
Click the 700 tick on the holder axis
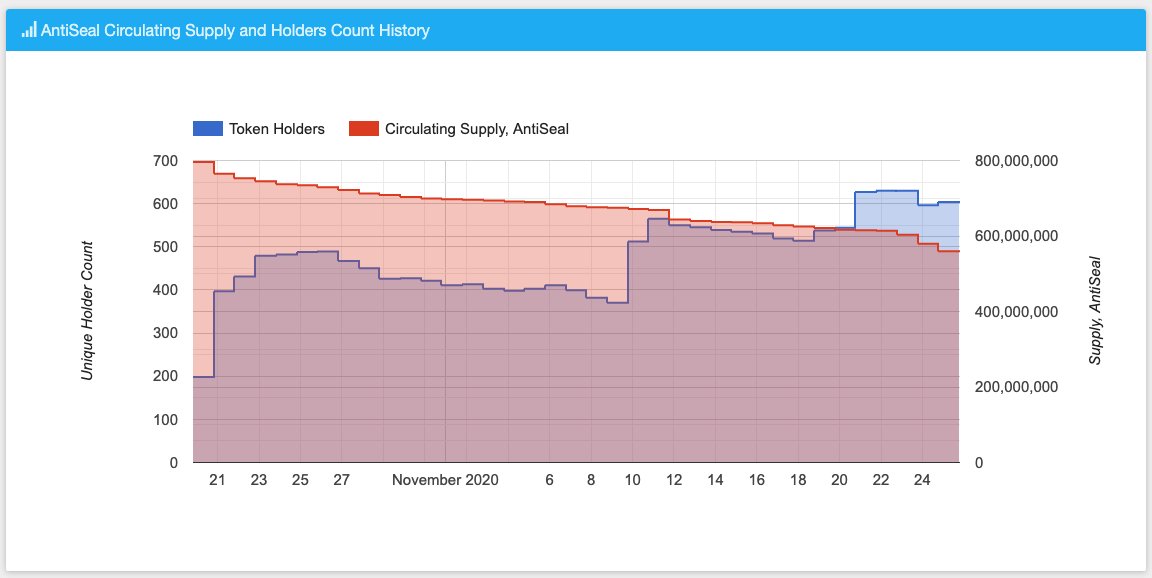(166, 160)
